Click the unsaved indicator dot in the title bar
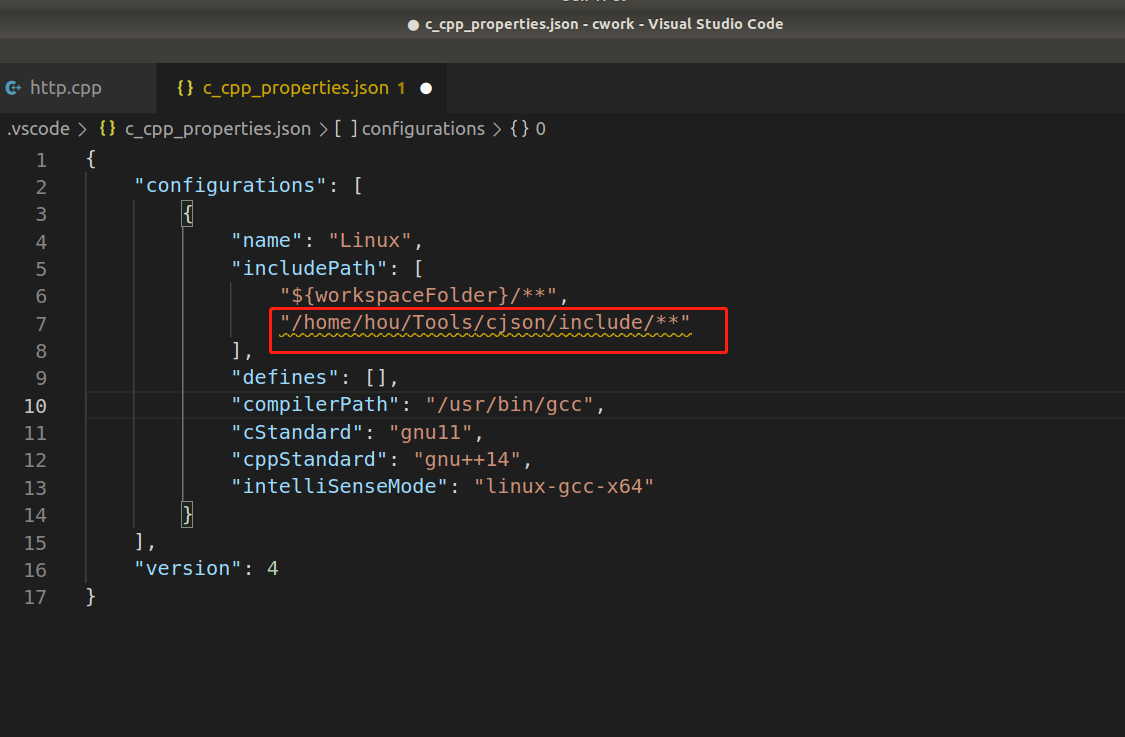Image resolution: width=1125 pixels, height=737 pixels. (412, 24)
